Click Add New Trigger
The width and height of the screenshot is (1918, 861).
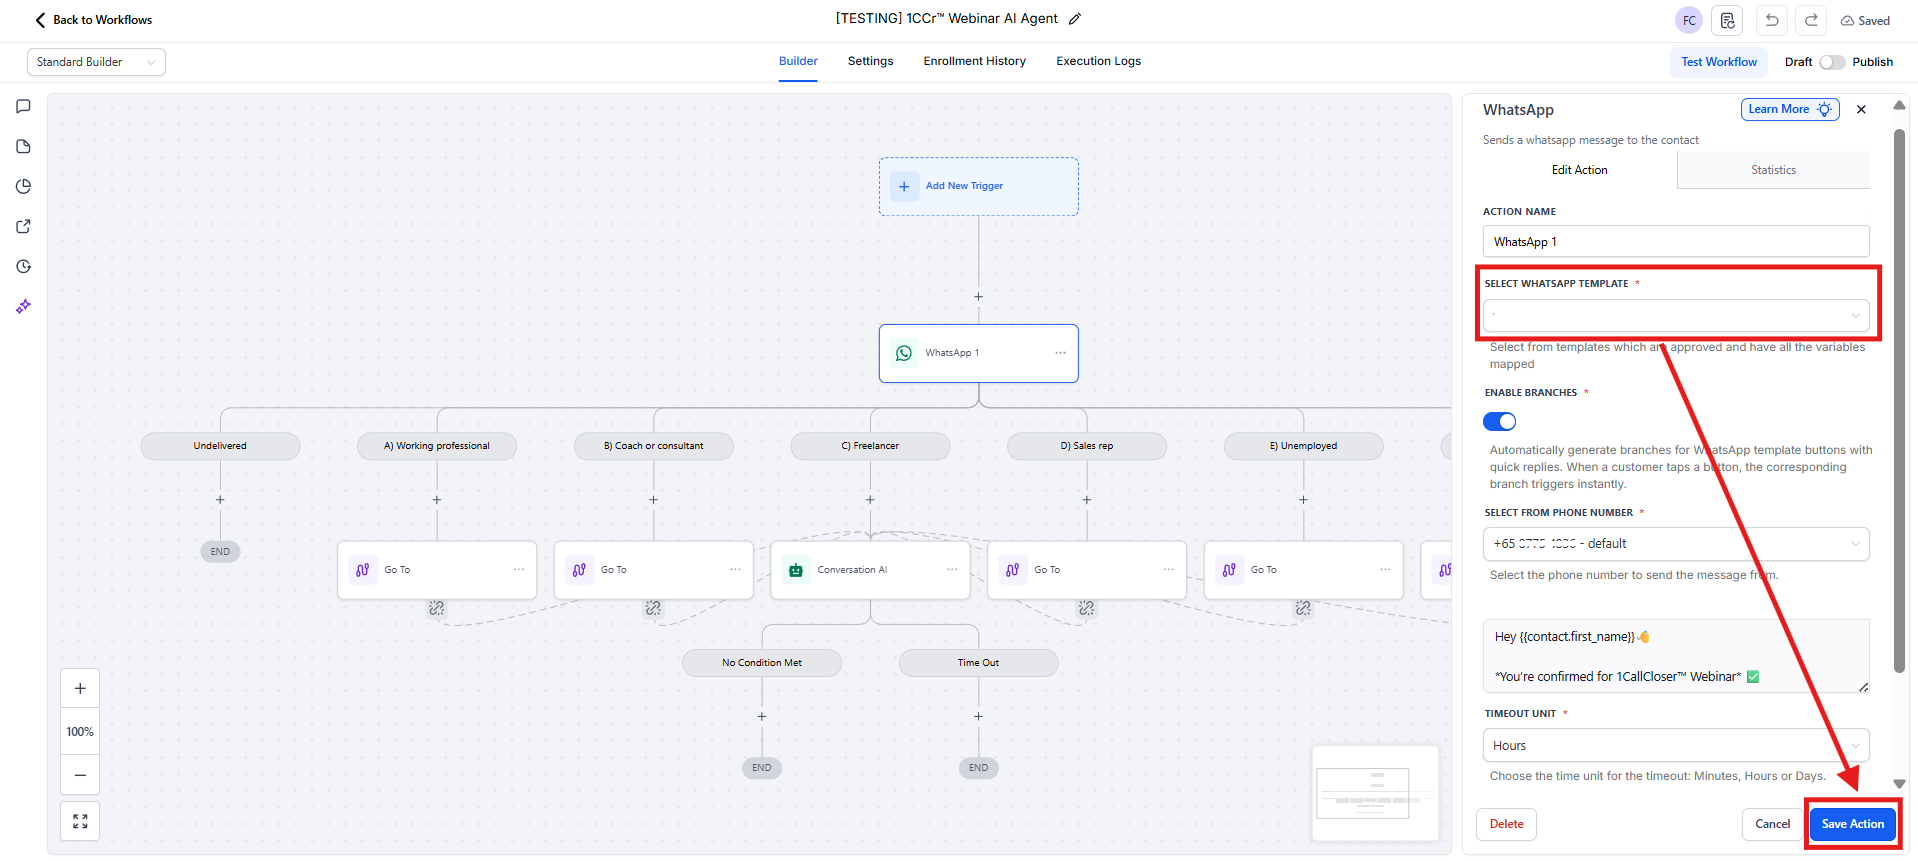[979, 186]
